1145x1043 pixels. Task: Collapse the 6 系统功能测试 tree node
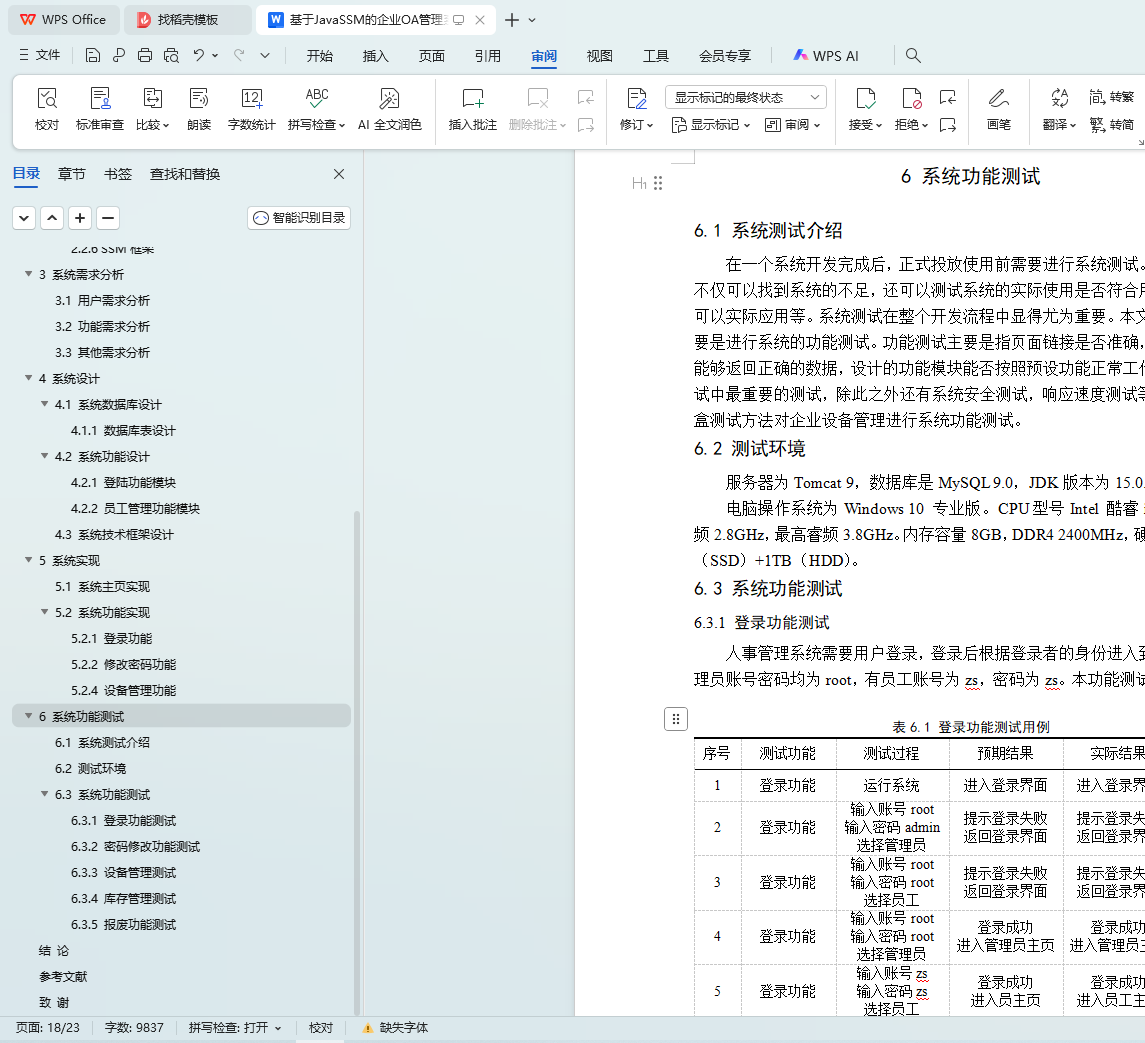pos(28,716)
